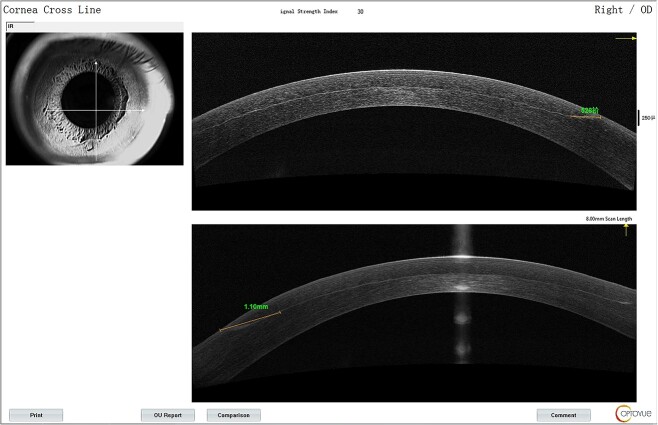658x425 pixels.
Task: Open the OU Report
Action: tap(168, 415)
